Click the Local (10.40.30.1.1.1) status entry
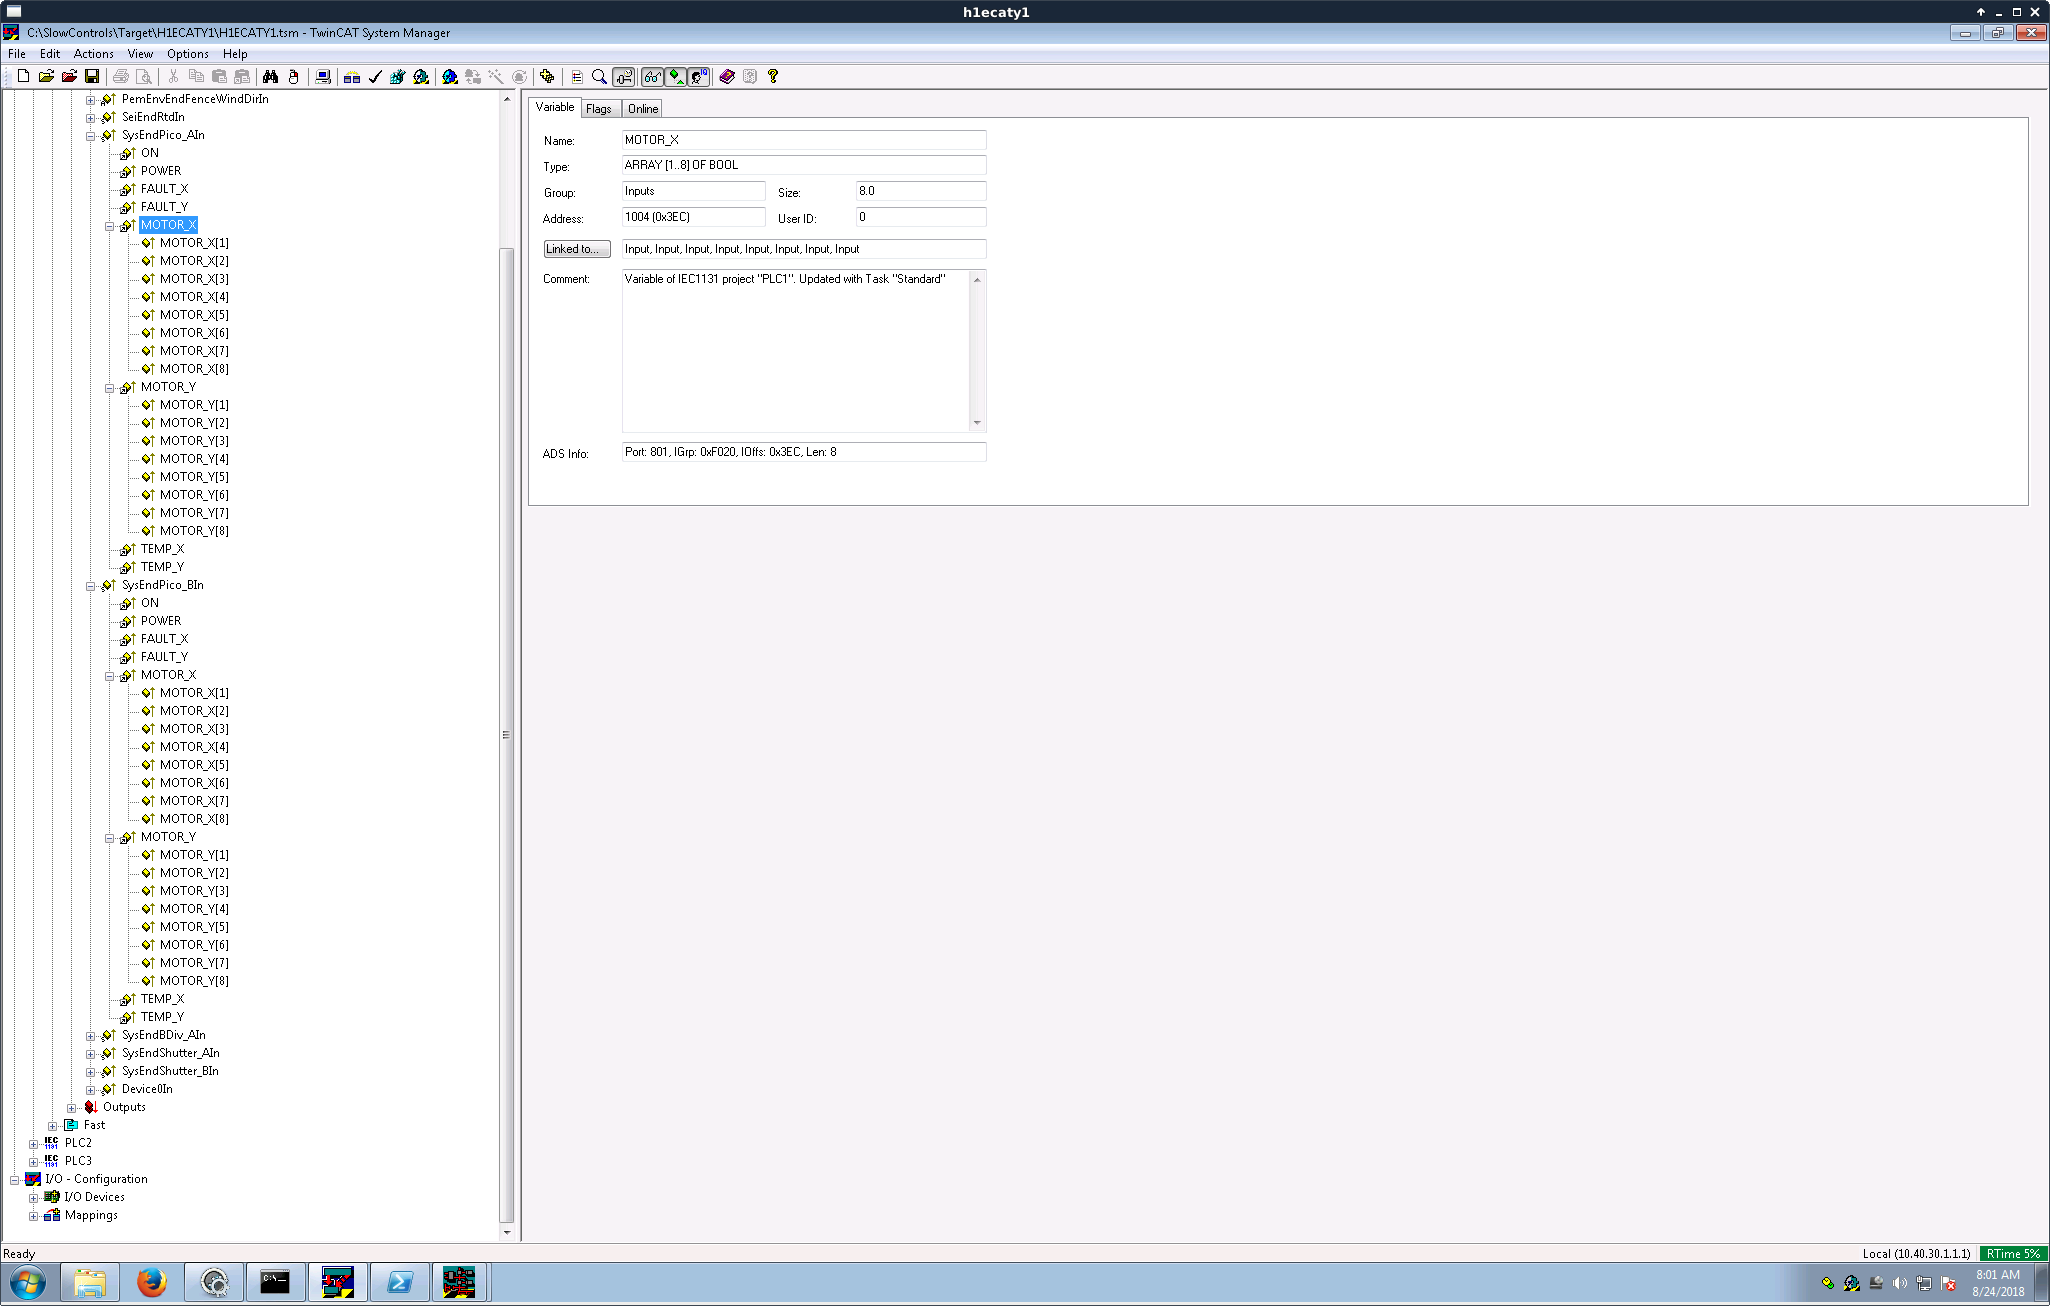Image resolution: width=2050 pixels, height=1306 pixels. click(x=1916, y=1254)
